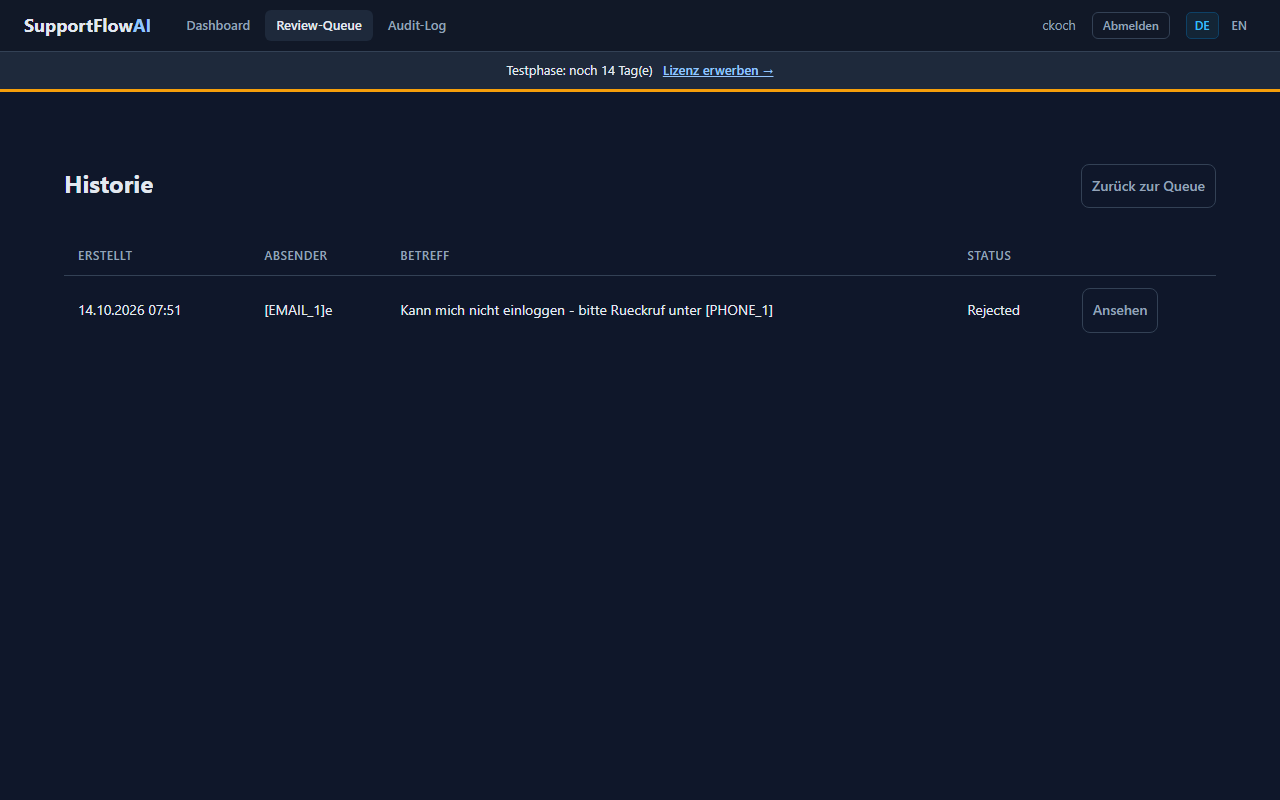Switch language to EN
This screenshot has width=1280, height=800.
pyautogui.click(x=1239, y=26)
